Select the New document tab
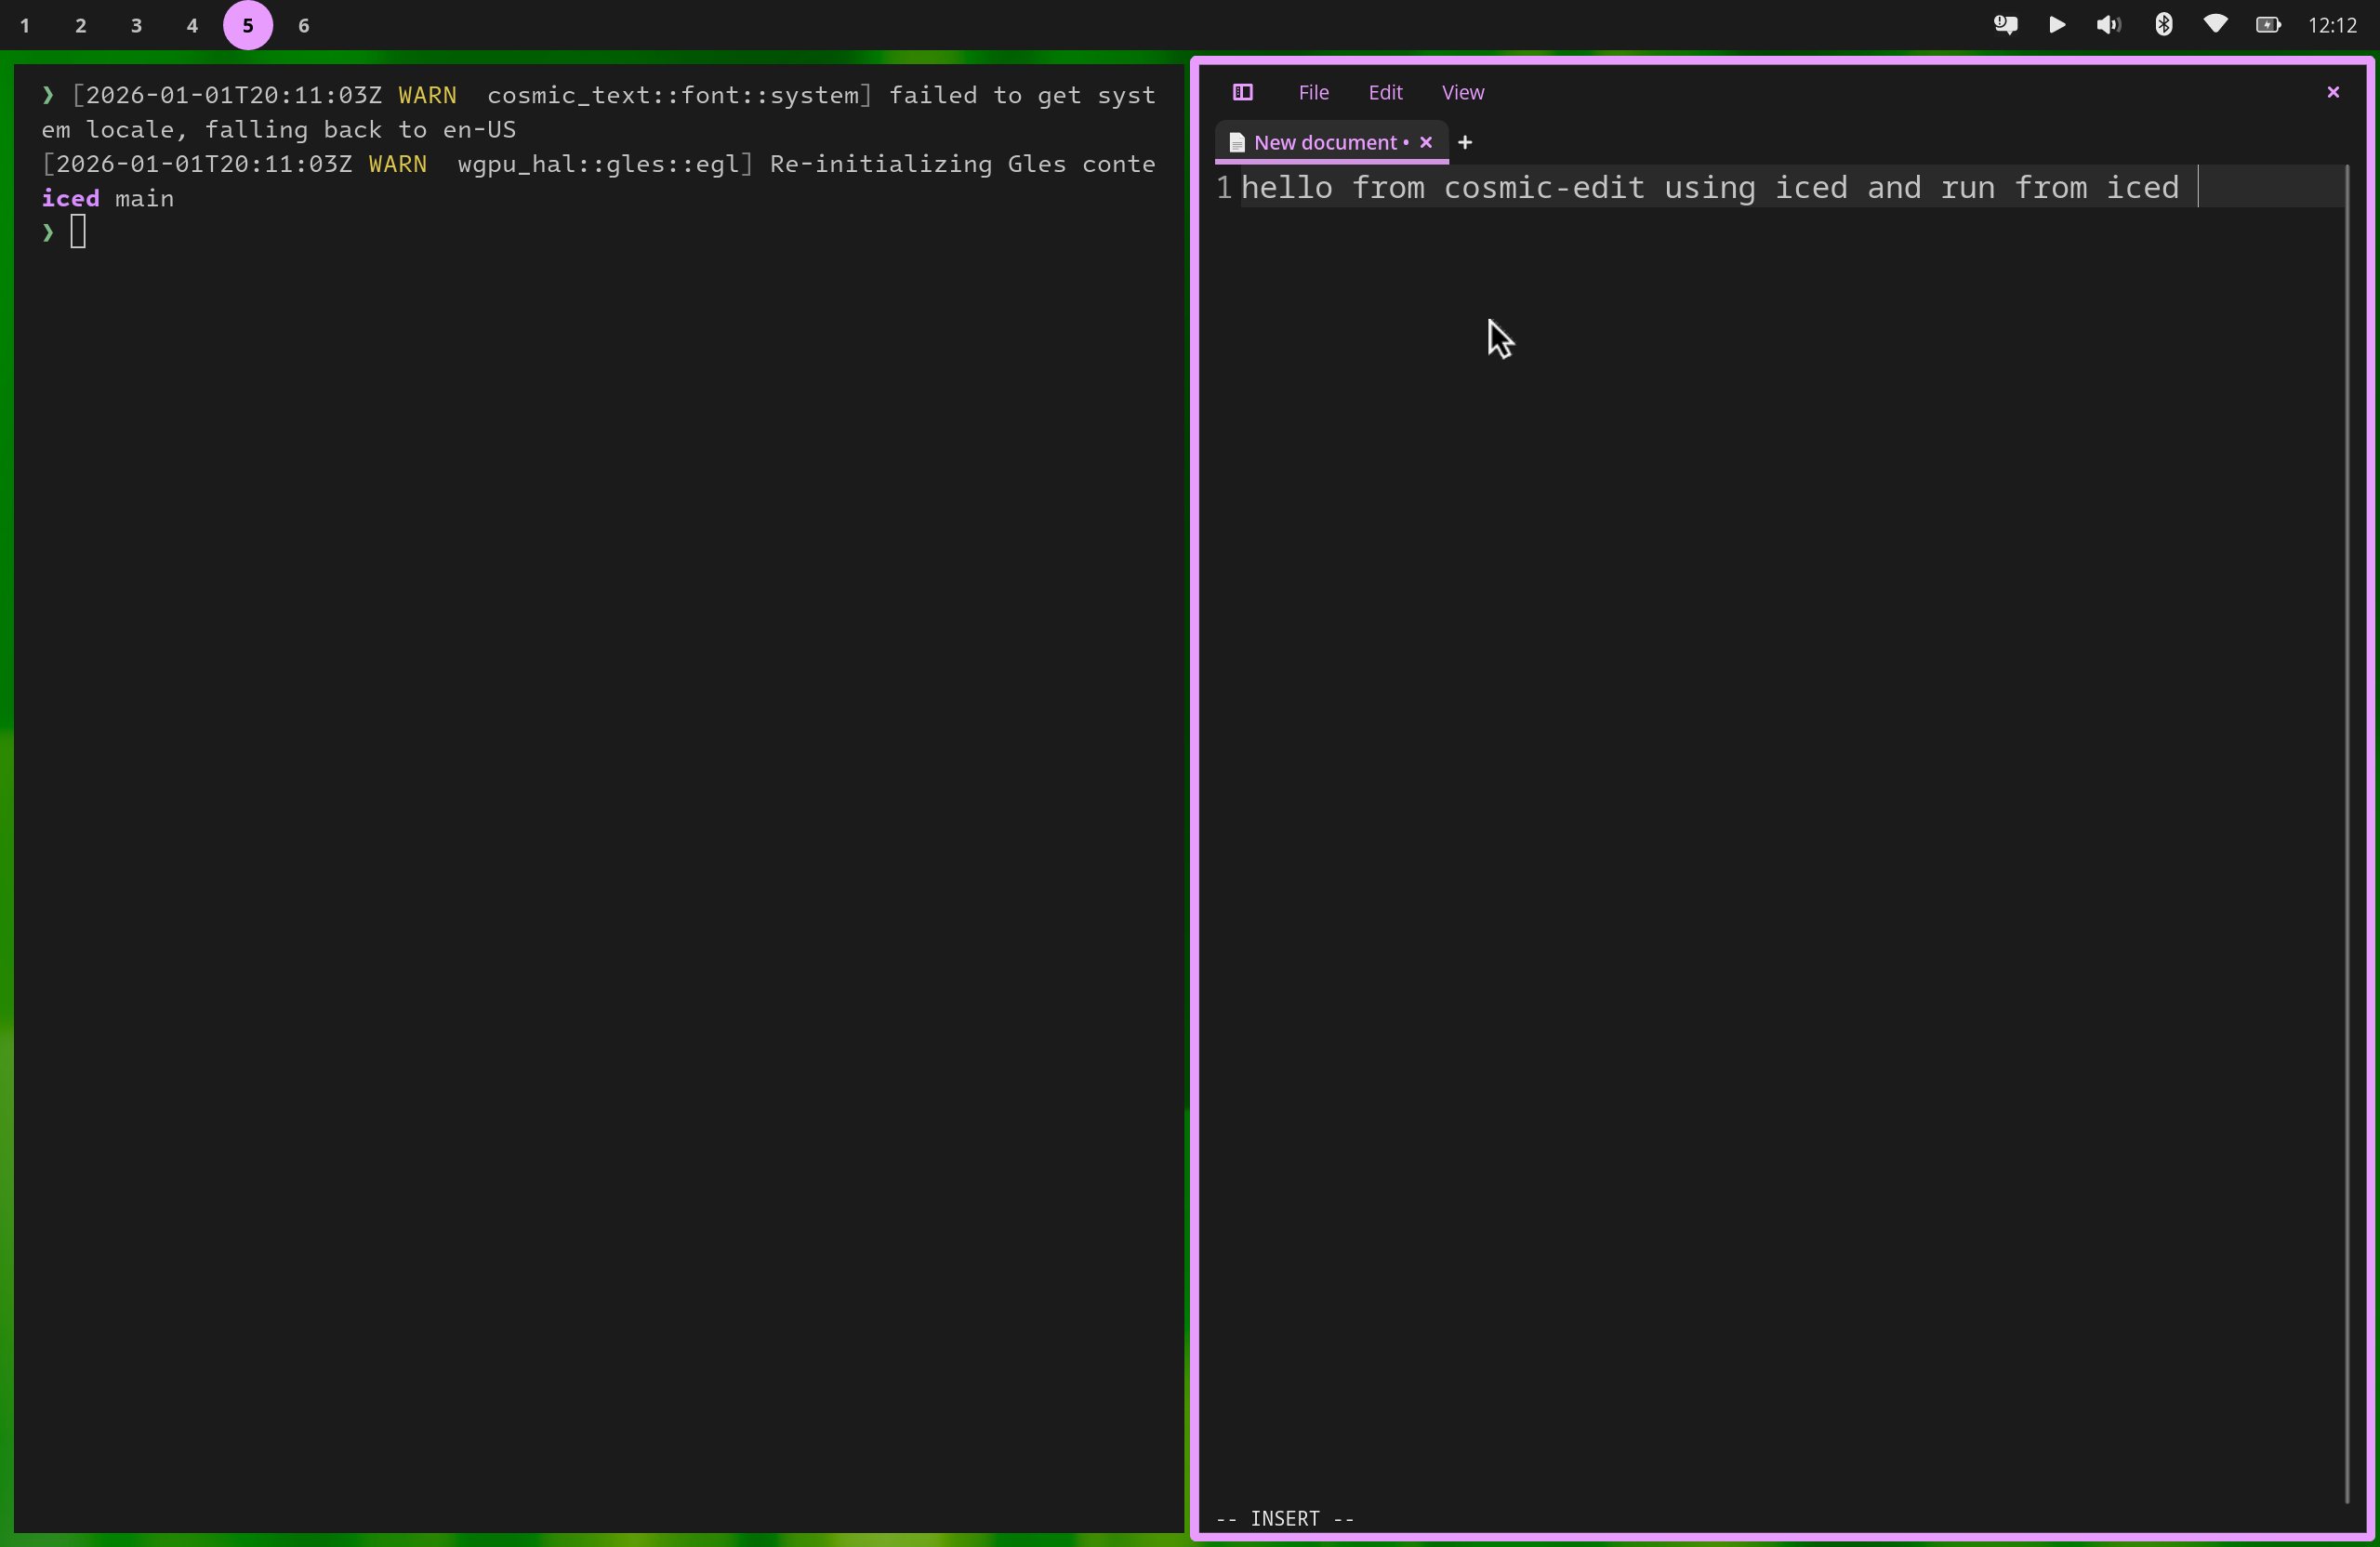Screen dimensions: 2380x1547 pos(1323,143)
